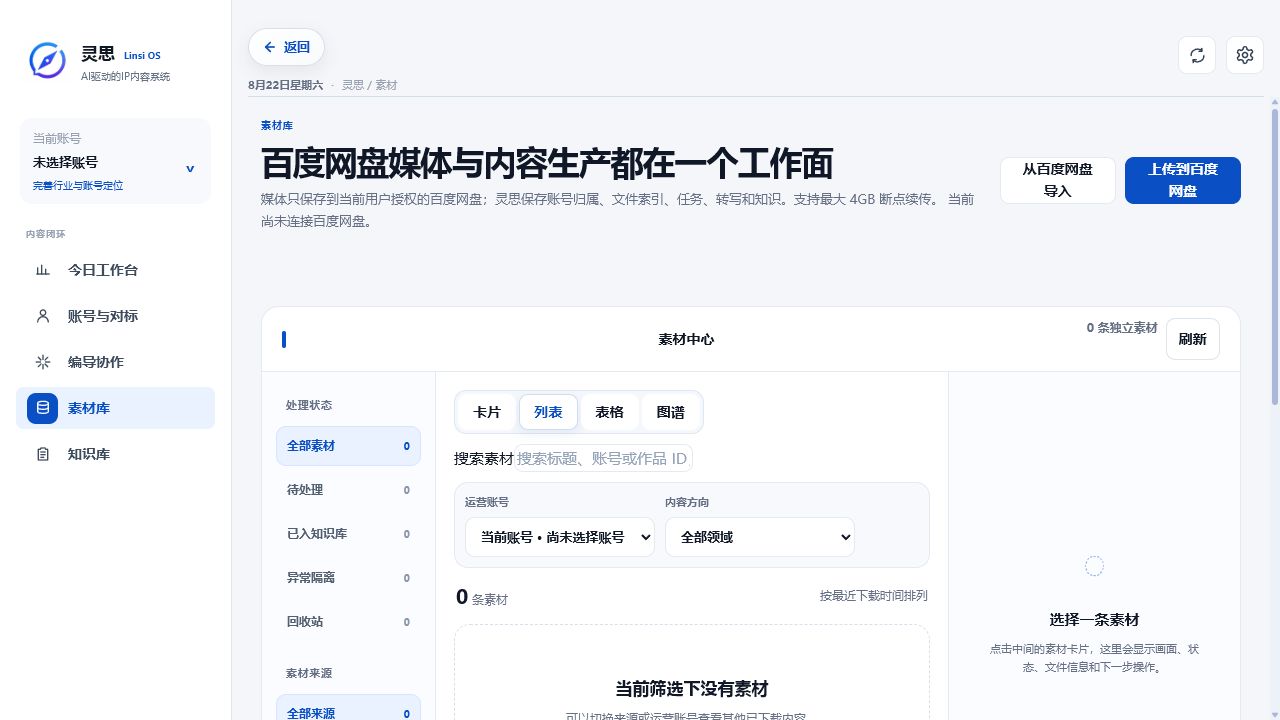The width and height of the screenshot is (1280, 720).
Task: Expand the 当前账号 selector chevron
Action: 190,169
